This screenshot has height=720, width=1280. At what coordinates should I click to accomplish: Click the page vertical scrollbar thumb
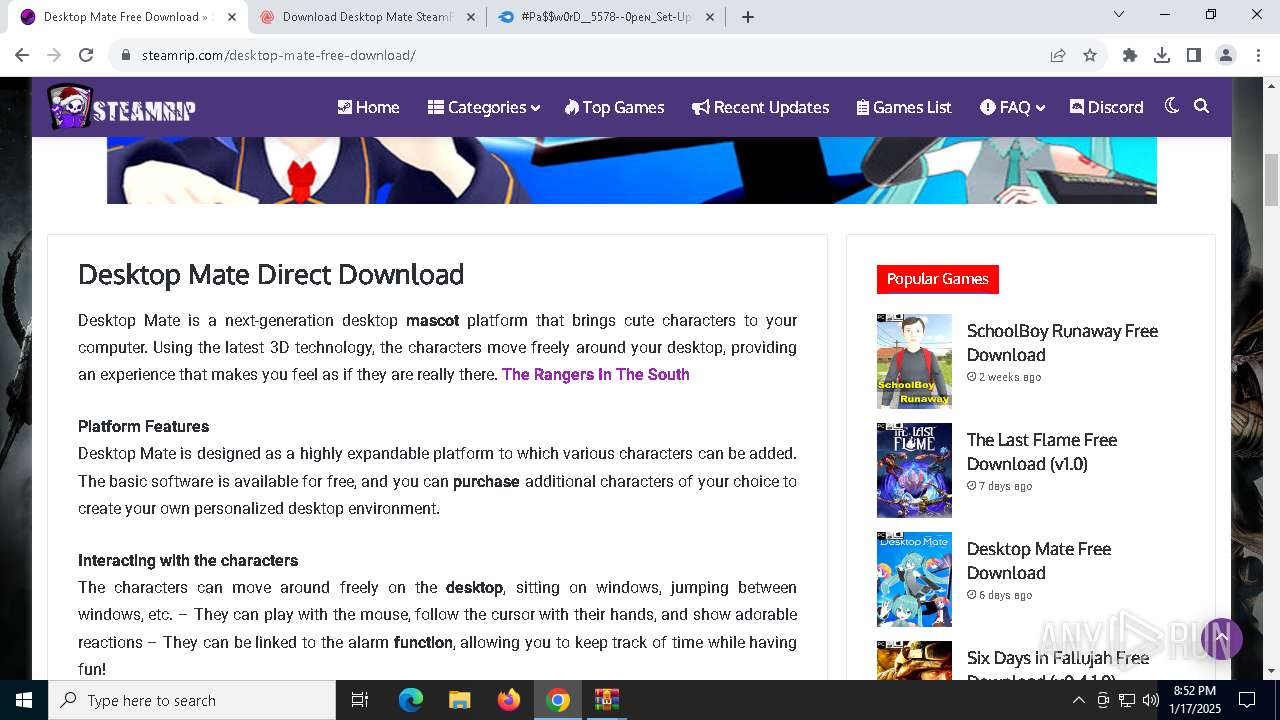[x=1271, y=180]
